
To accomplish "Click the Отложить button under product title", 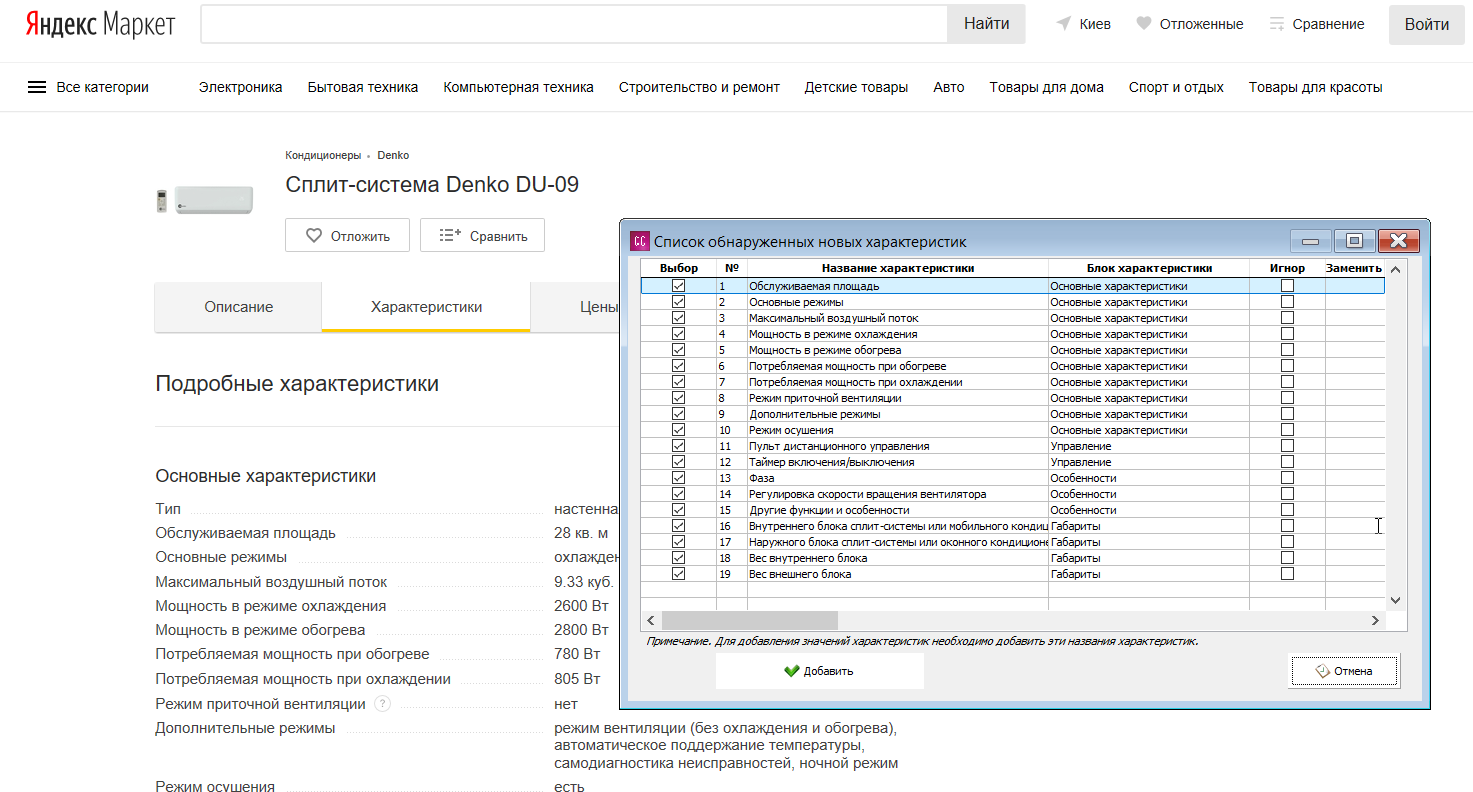I will pos(347,236).
